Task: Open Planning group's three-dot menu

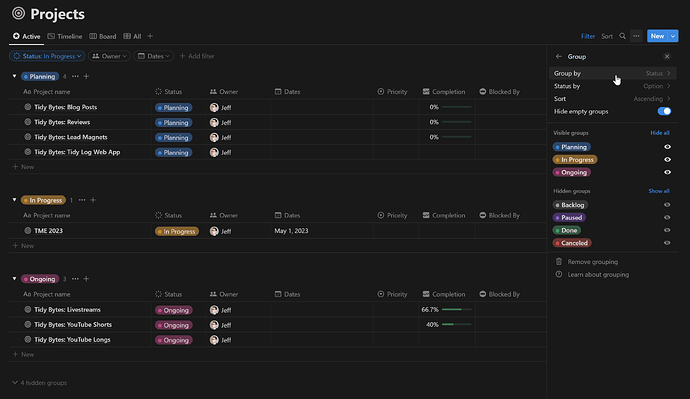Action: coord(75,77)
